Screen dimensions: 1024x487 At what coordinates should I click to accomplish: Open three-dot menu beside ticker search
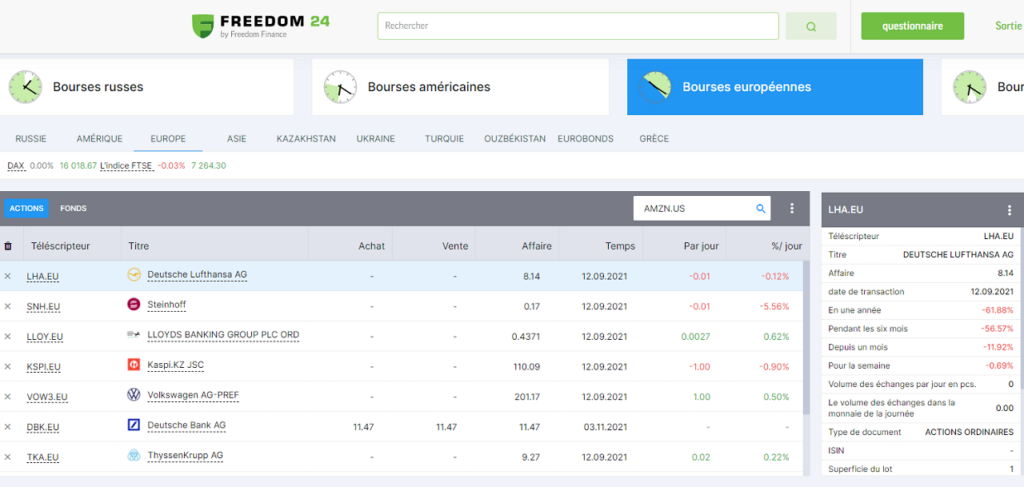pyautogui.click(x=792, y=209)
